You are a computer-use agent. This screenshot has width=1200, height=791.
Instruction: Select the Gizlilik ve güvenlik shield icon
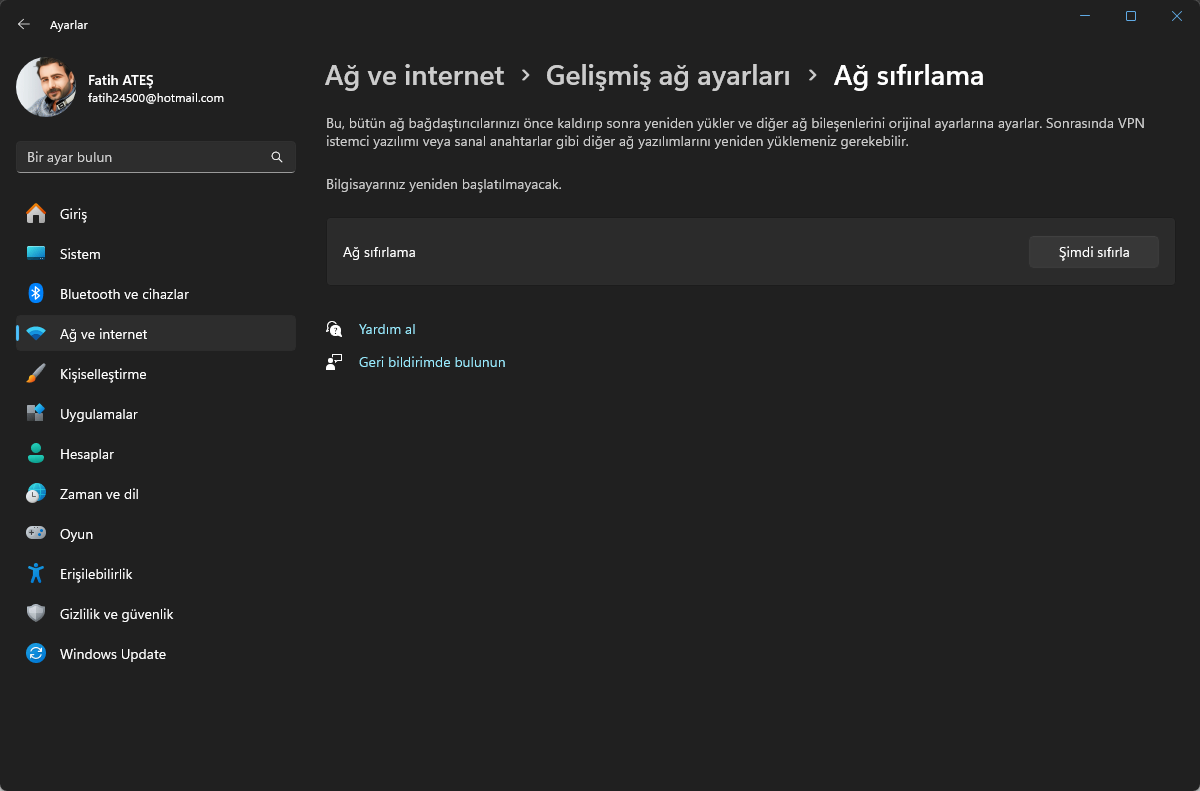tap(36, 614)
